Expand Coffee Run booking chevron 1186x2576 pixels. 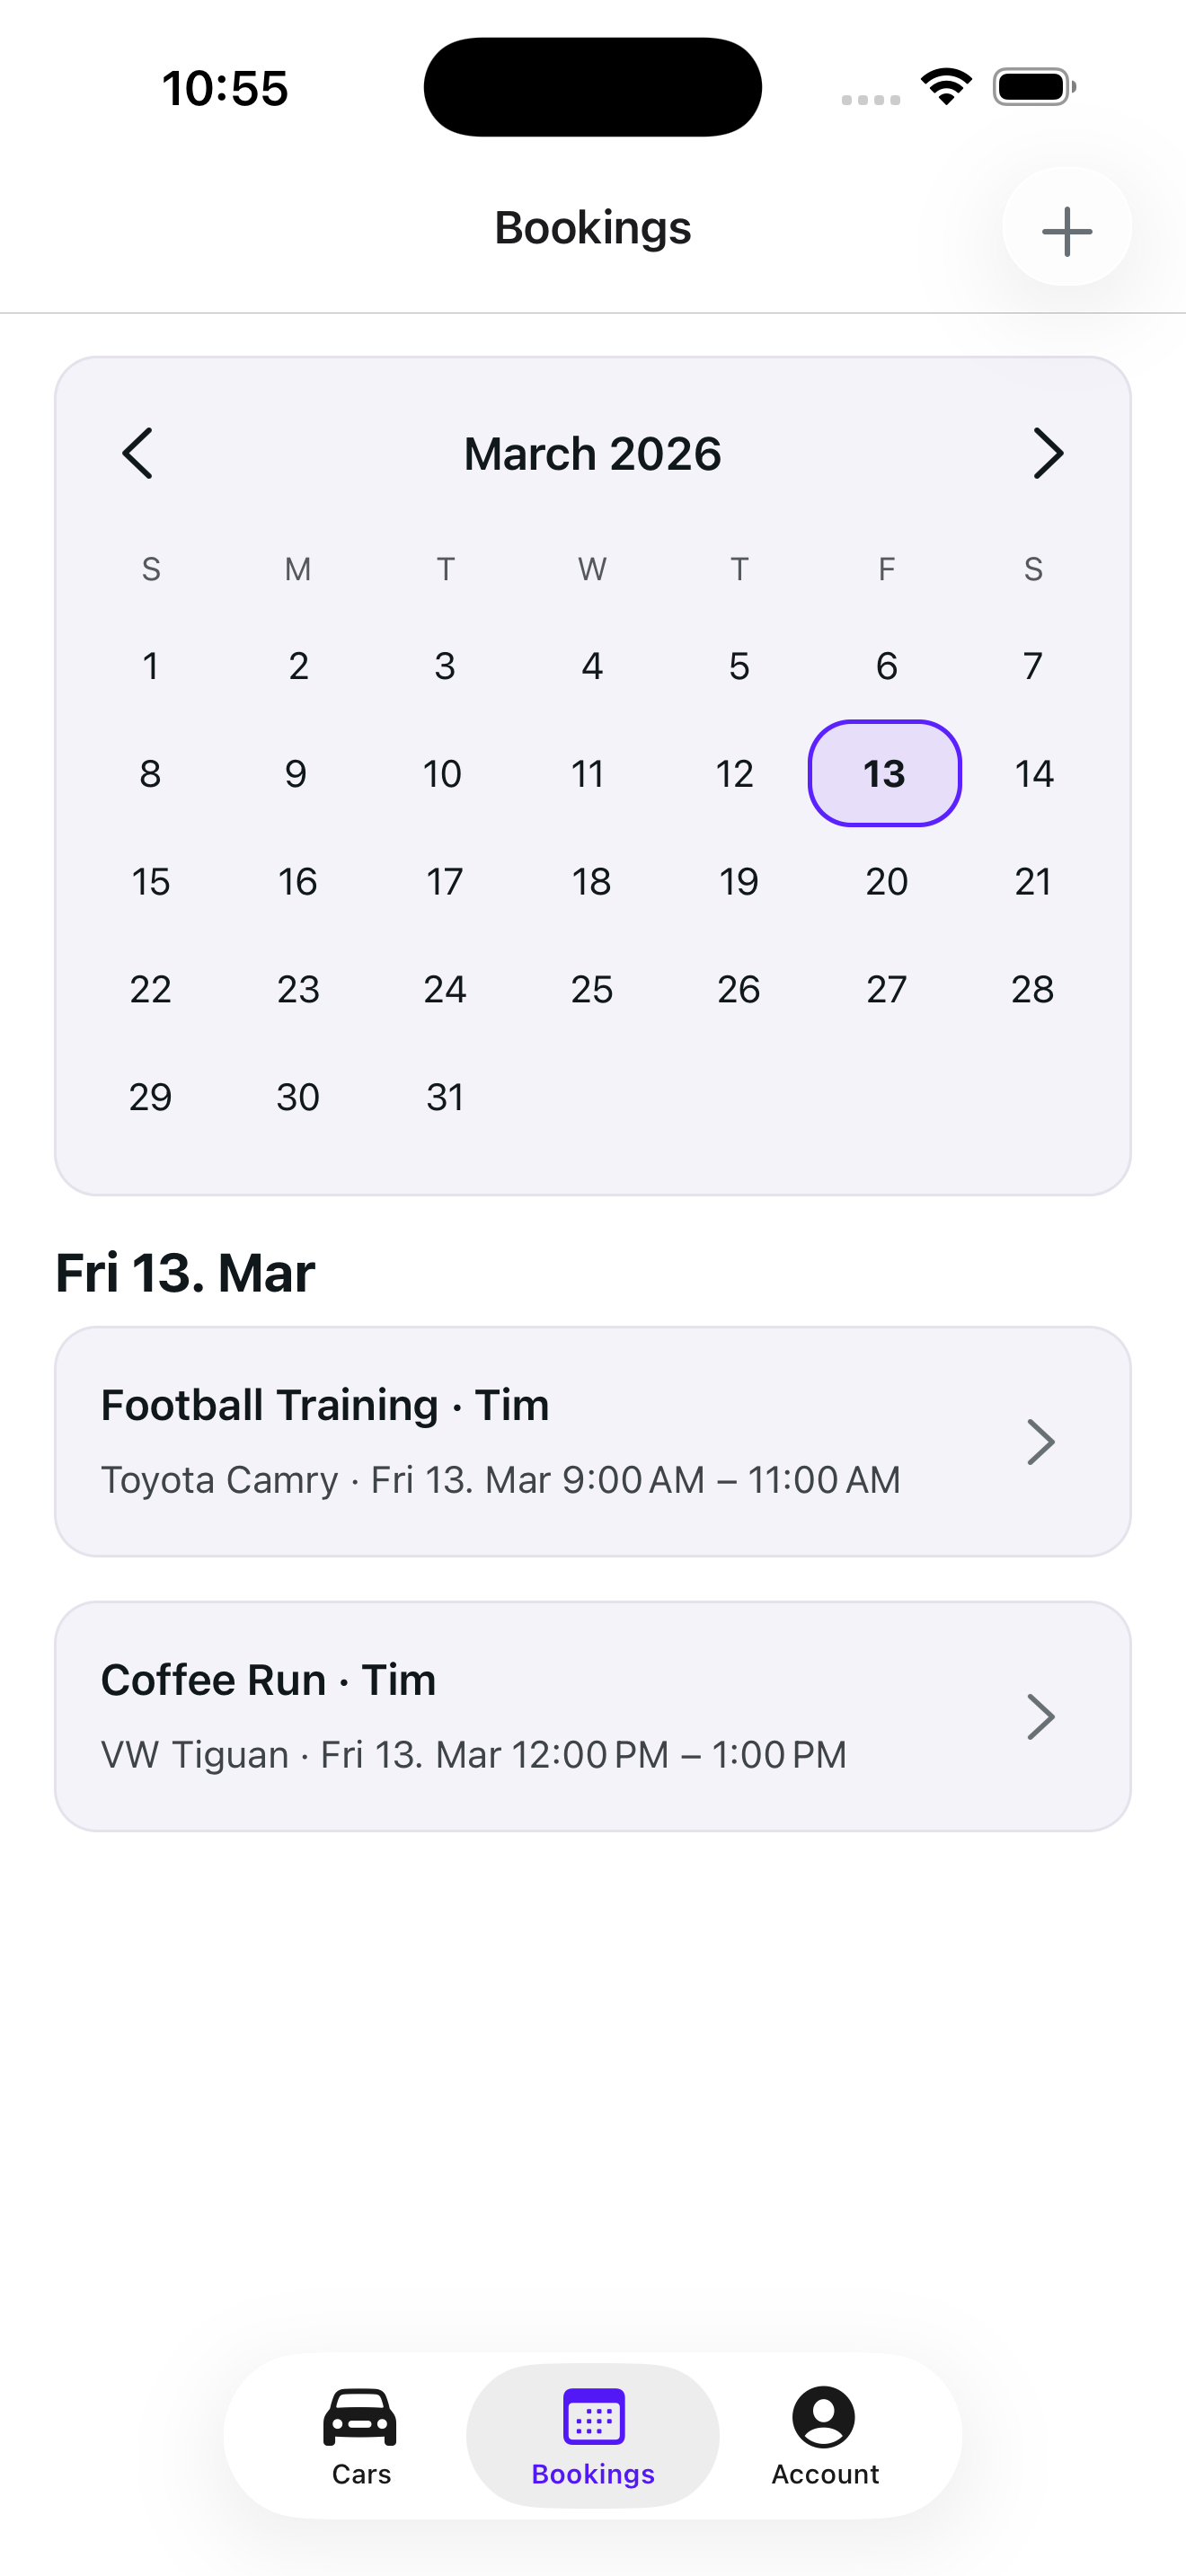(1041, 1717)
